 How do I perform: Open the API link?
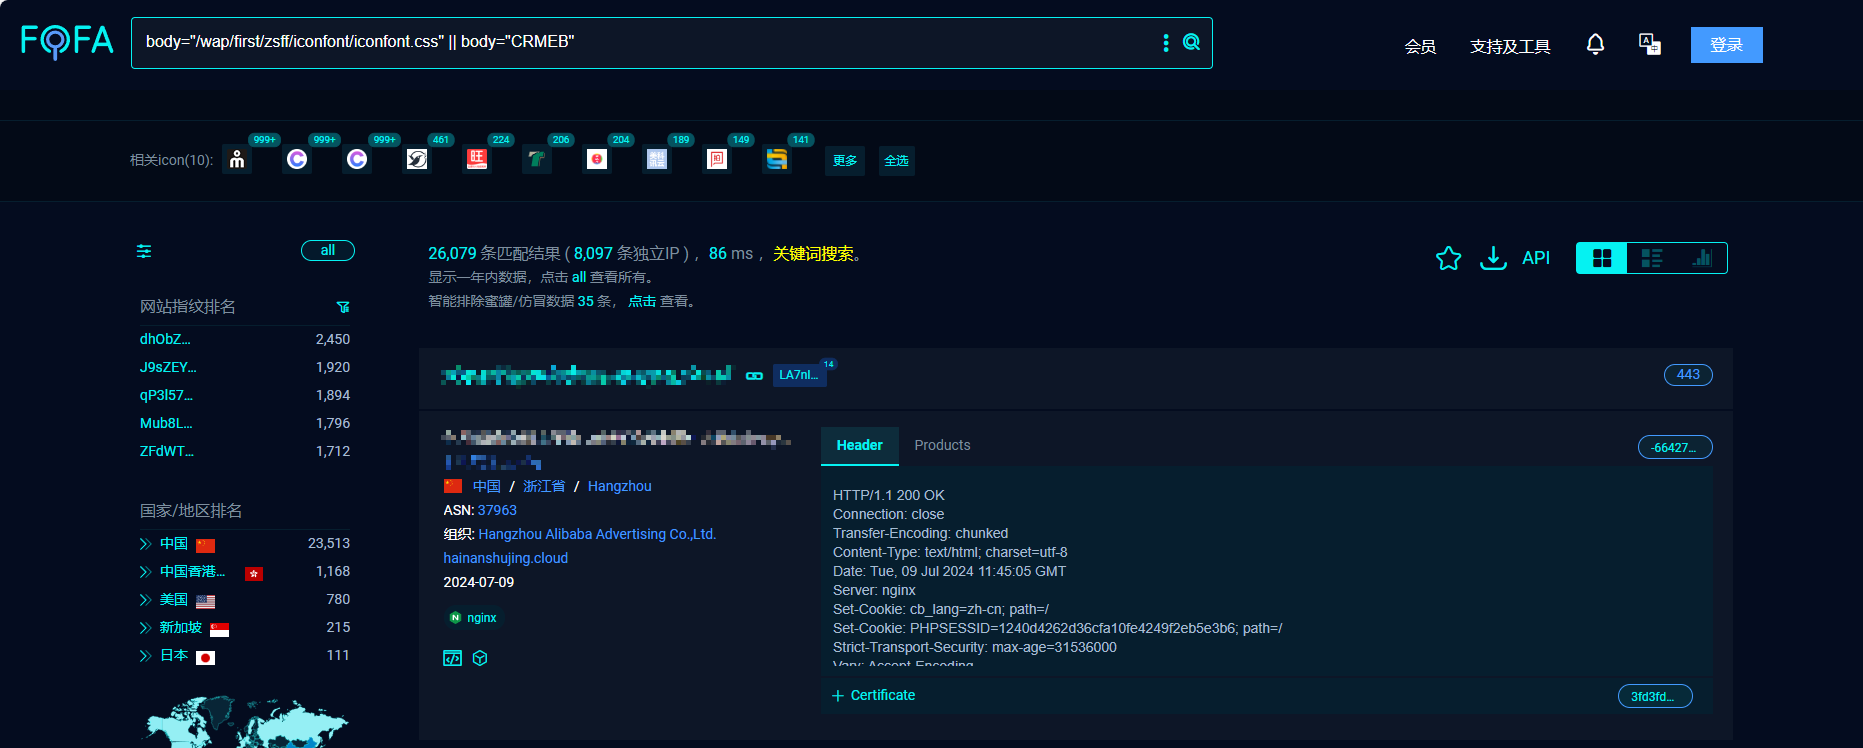coord(1536,258)
